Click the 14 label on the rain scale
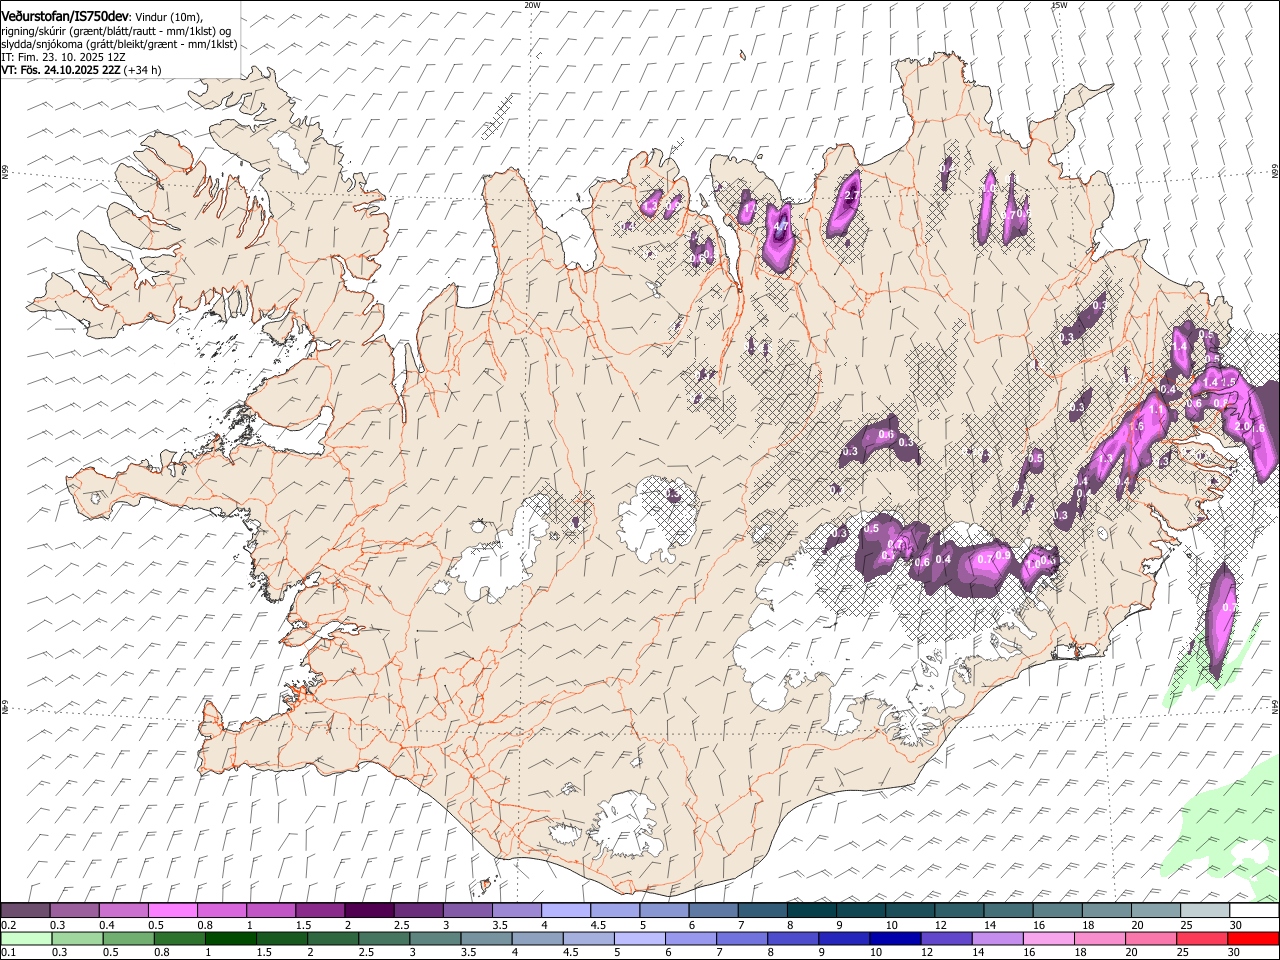Screen dimensions: 1280x960 [978, 952]
